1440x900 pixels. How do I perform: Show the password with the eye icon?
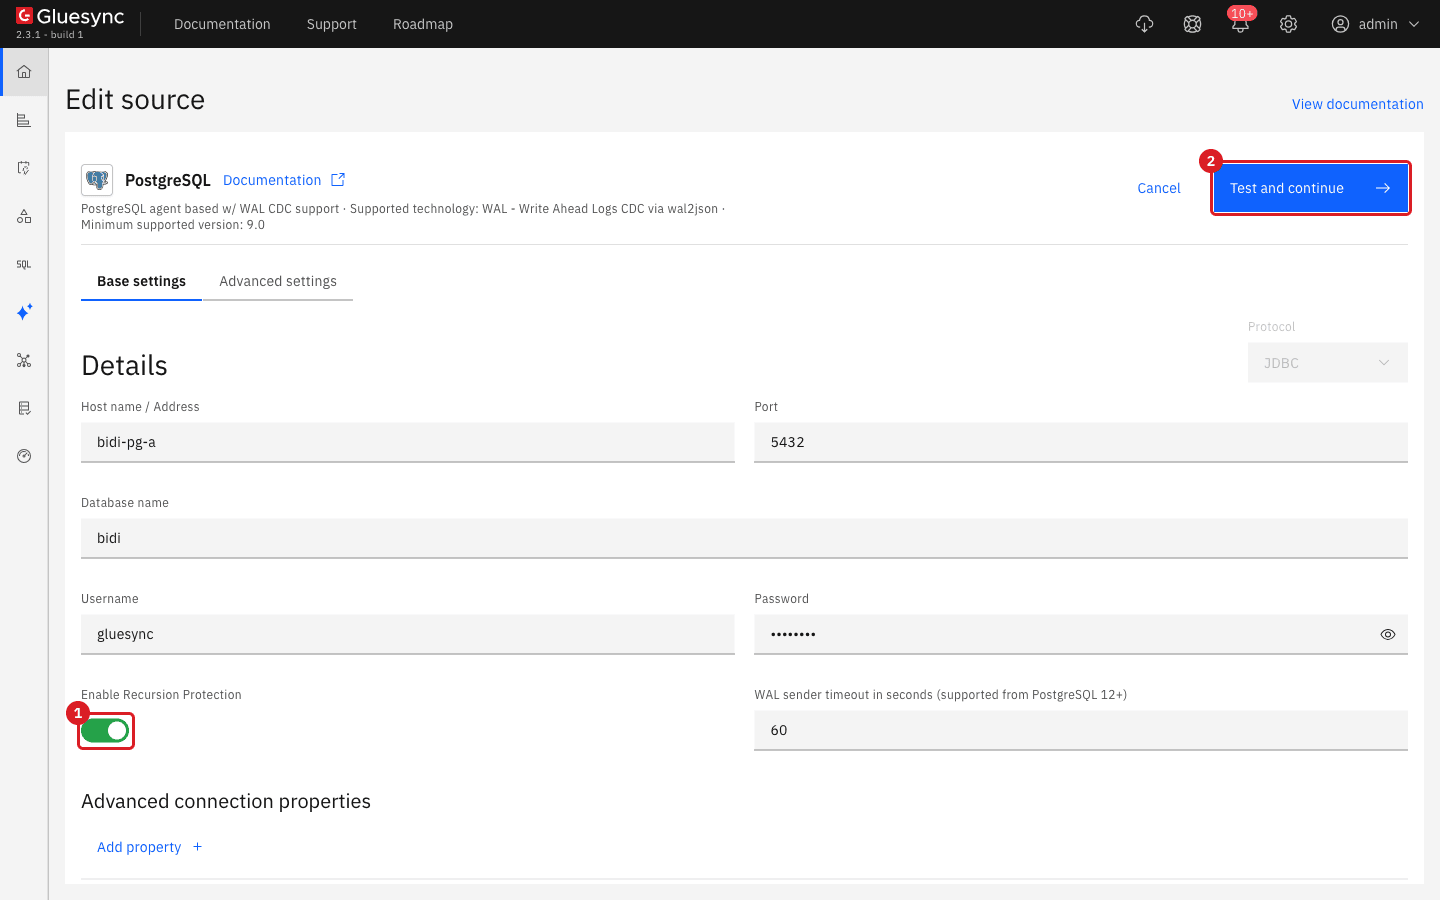pos(1387,634)
